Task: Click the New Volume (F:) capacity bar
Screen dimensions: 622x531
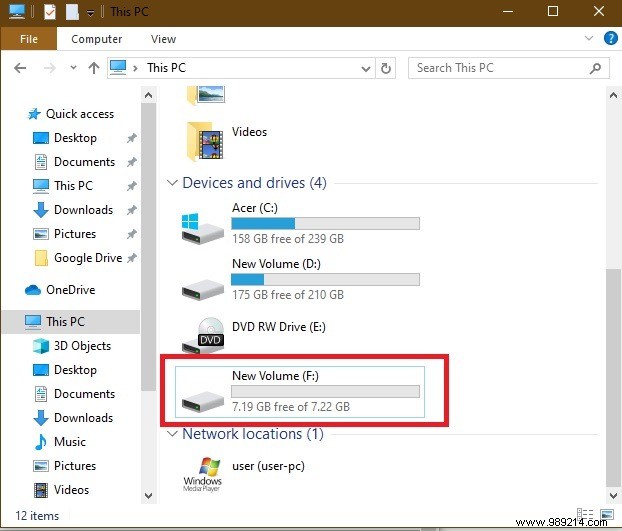Action: (x=325, y=391)
